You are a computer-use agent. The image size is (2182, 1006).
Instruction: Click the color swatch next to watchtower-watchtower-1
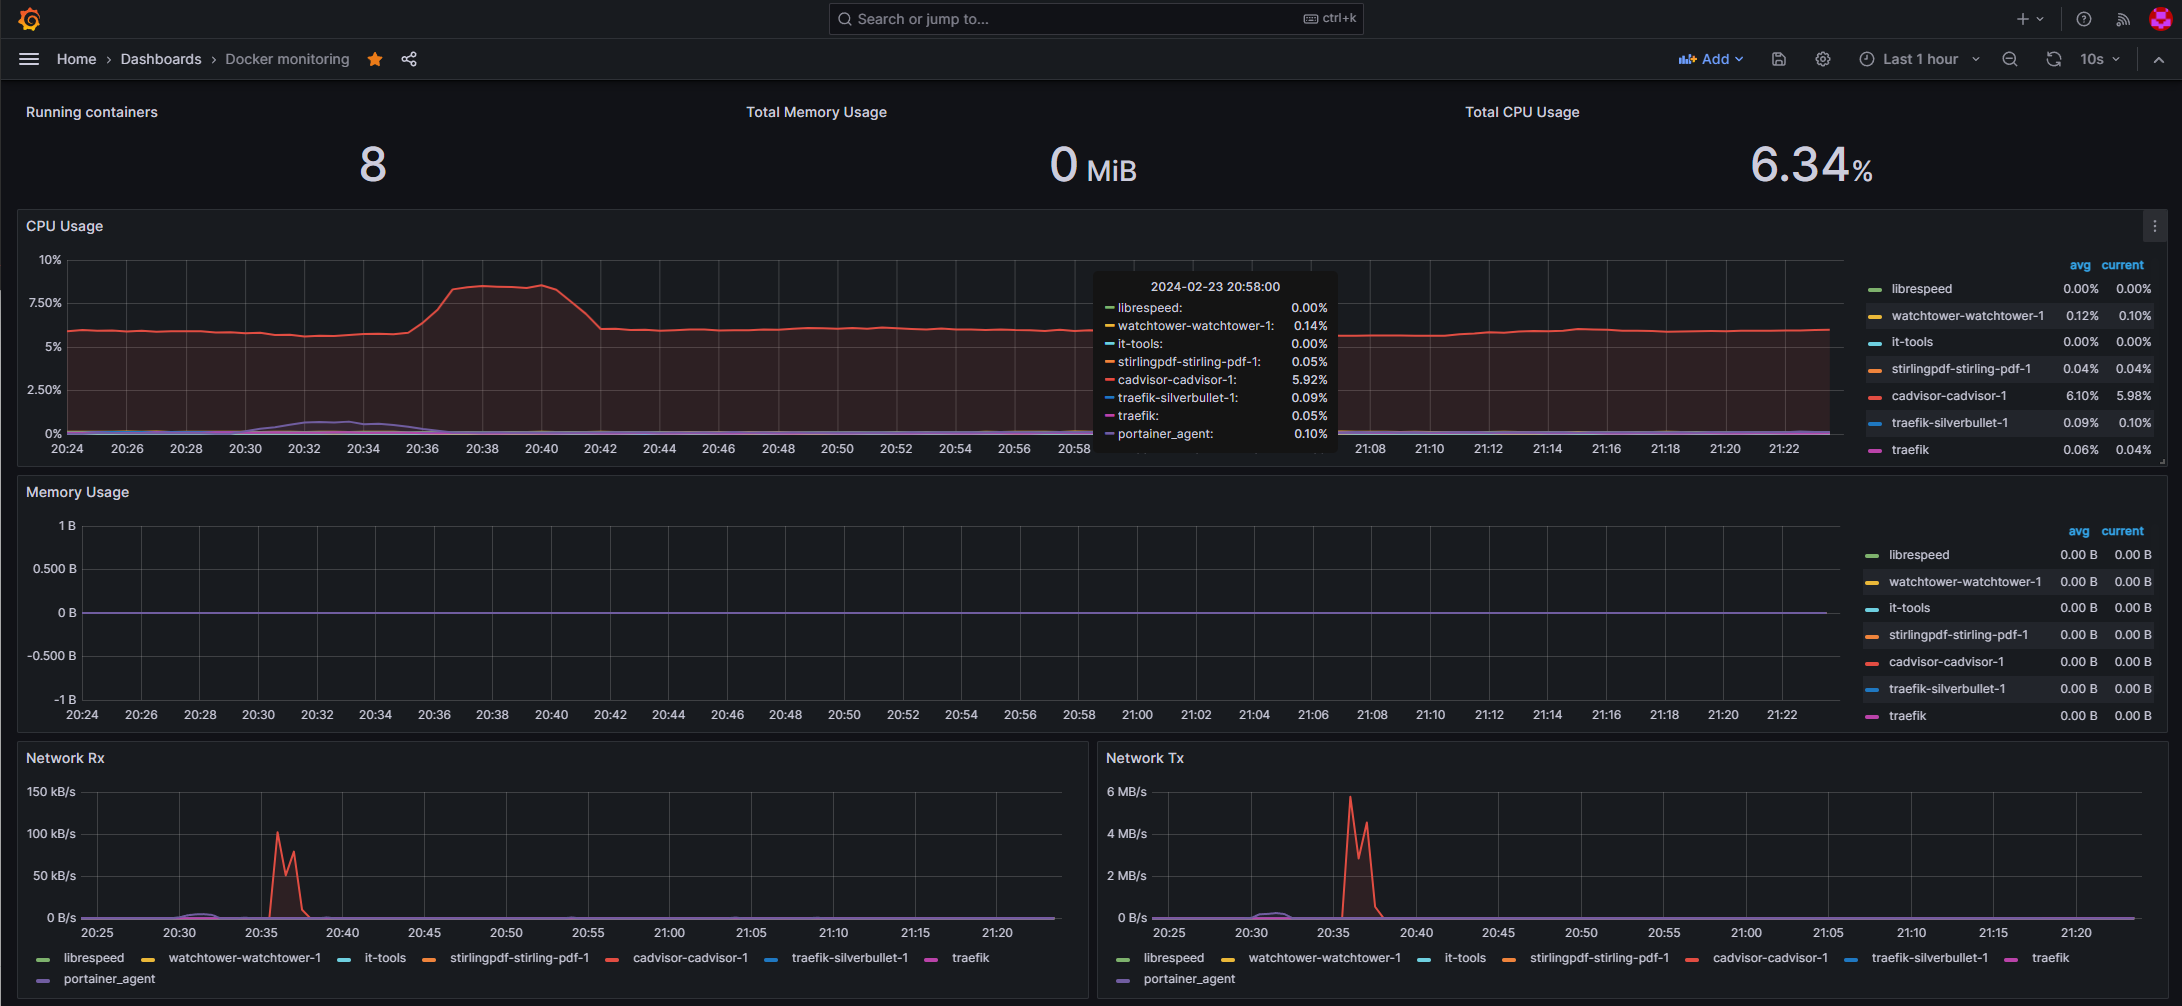[1874, 315]
